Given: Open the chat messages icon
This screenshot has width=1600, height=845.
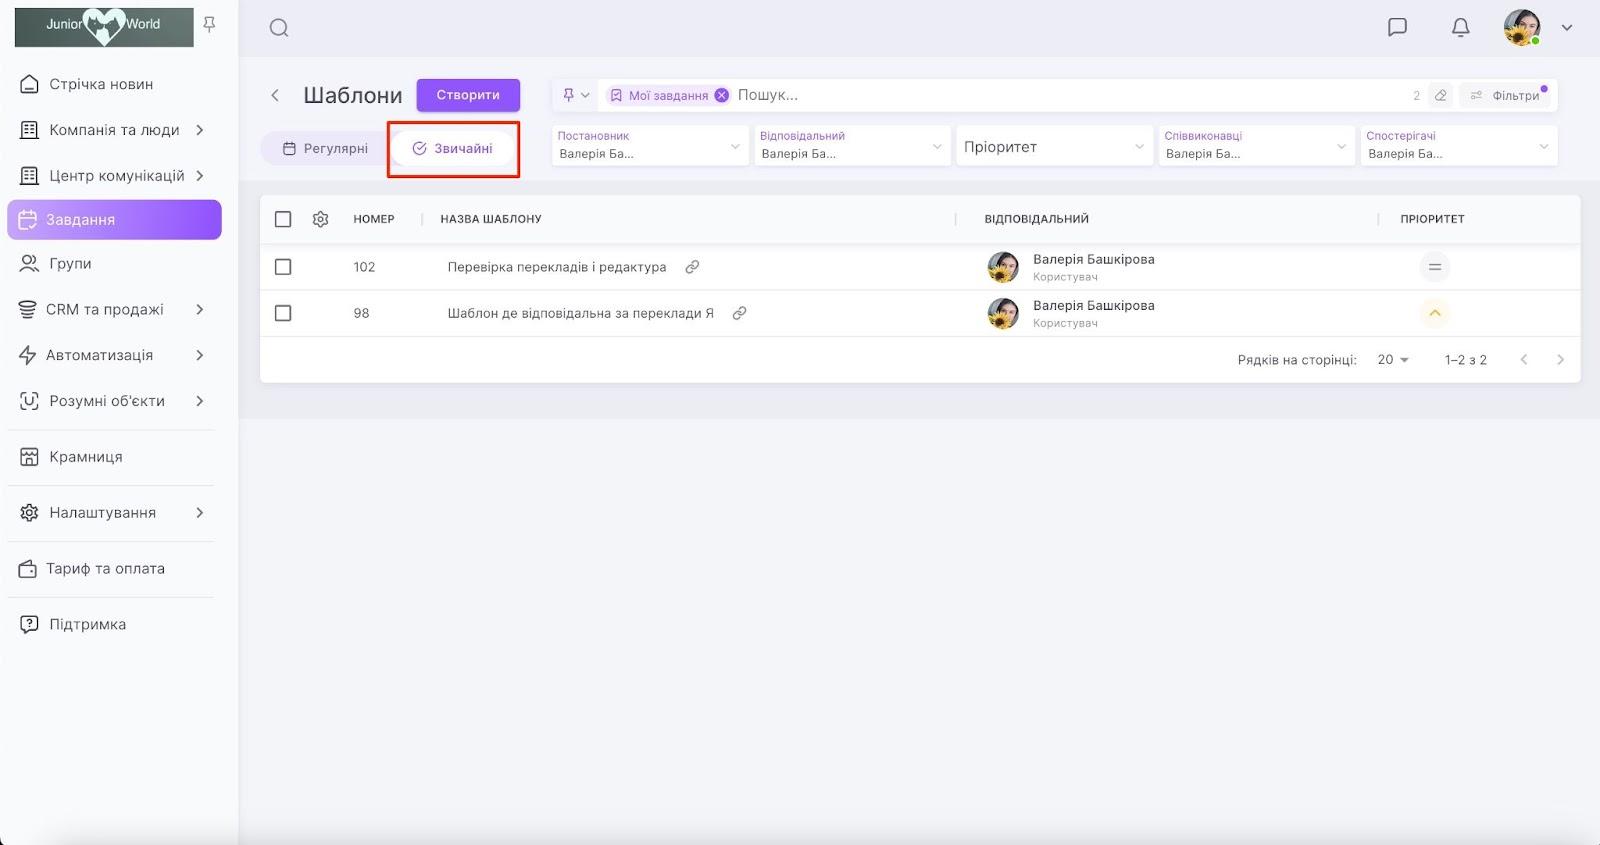Looking at the screenshot, I should pyautogui.click(x=1397, y=27).
